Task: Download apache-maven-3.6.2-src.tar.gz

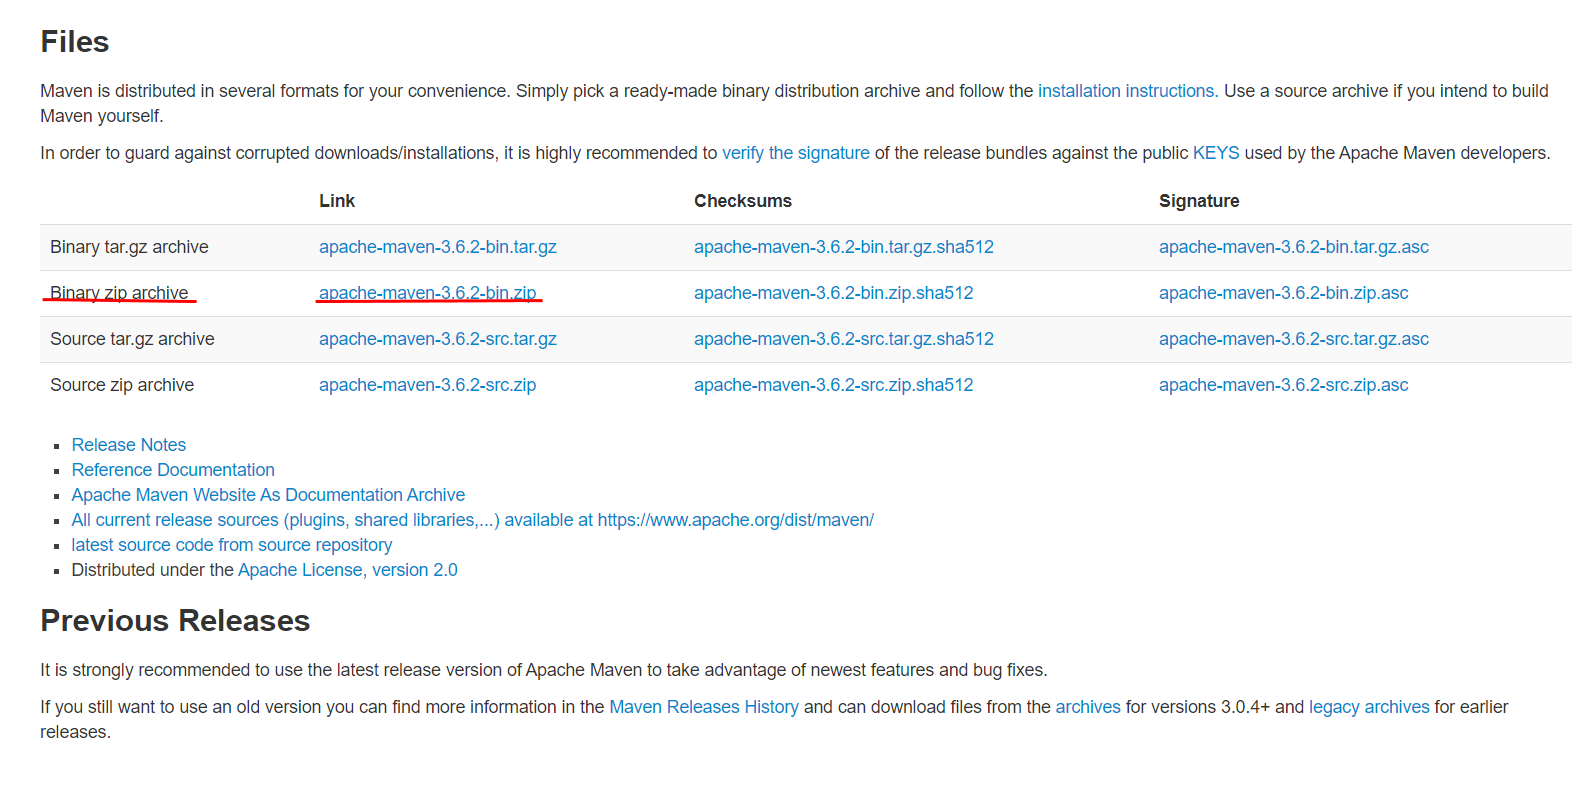Action: coord(438,339)
